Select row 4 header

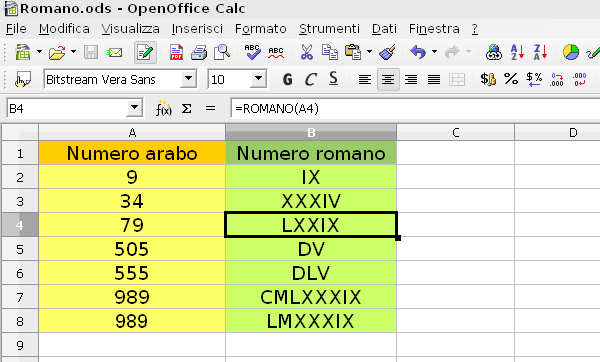(20, 225)
